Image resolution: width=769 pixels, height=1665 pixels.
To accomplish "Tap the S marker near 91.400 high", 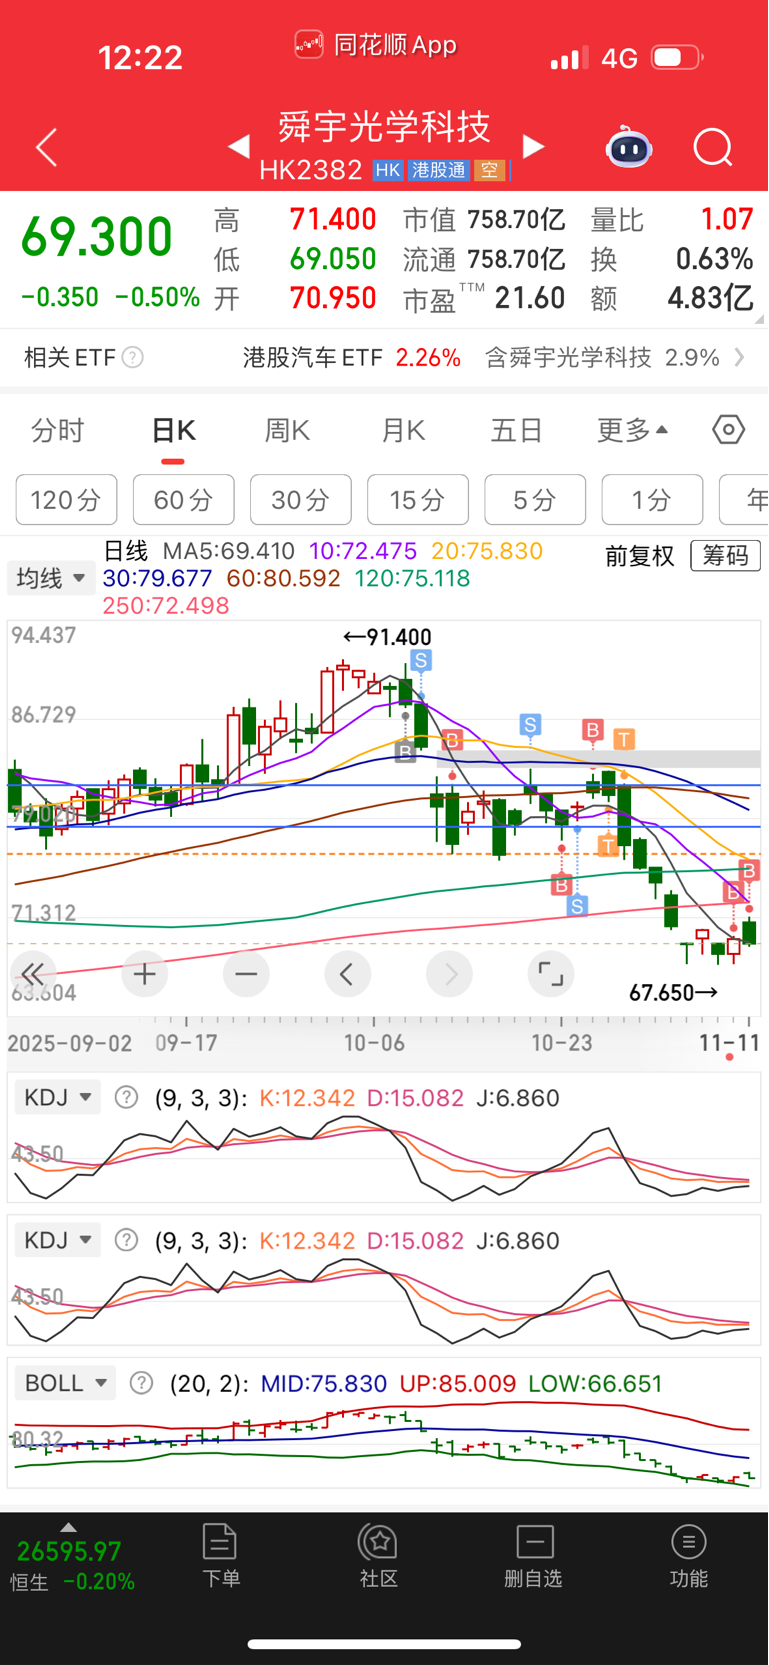I will [x=421, y=660].
